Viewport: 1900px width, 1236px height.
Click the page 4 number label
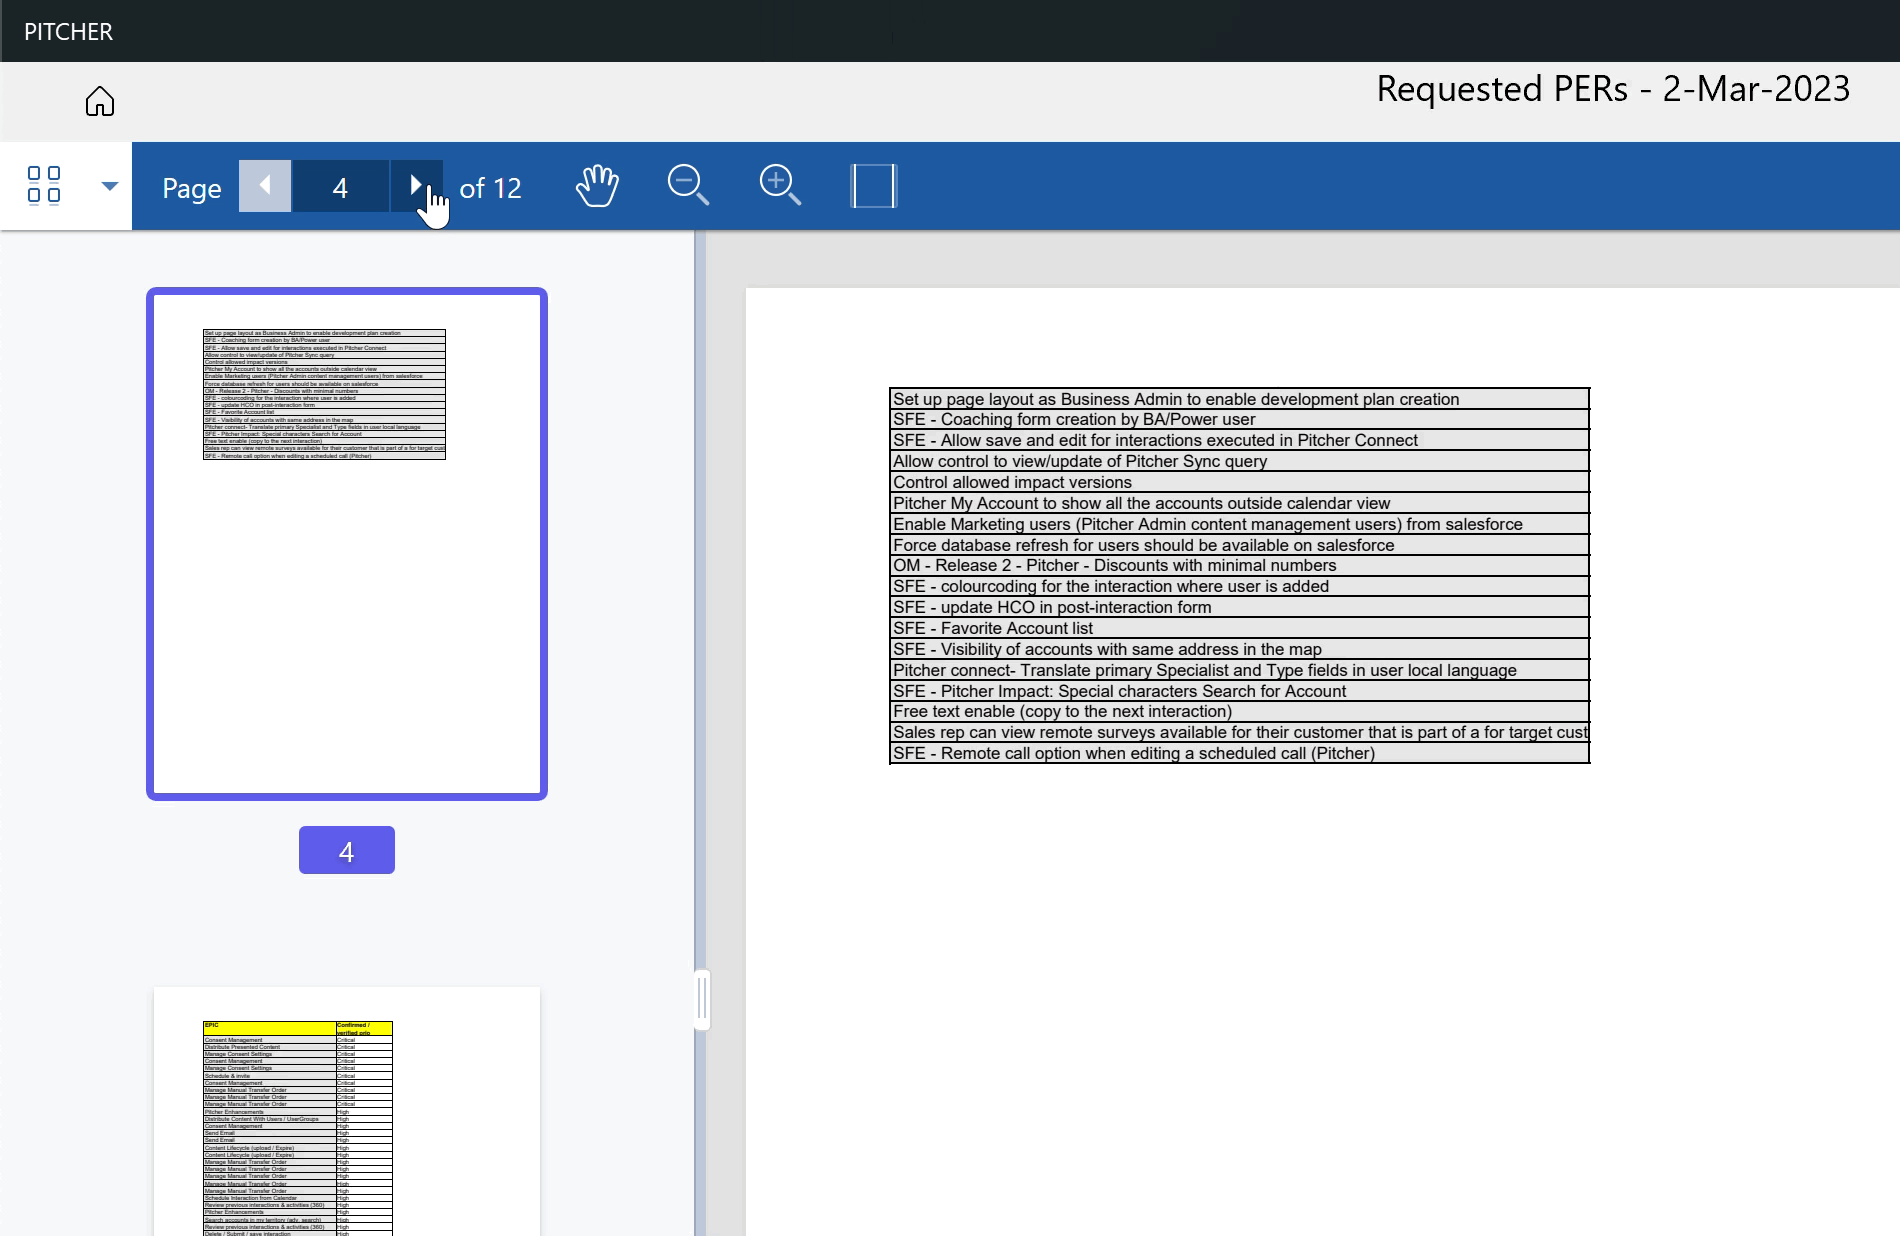pos(346,851)
